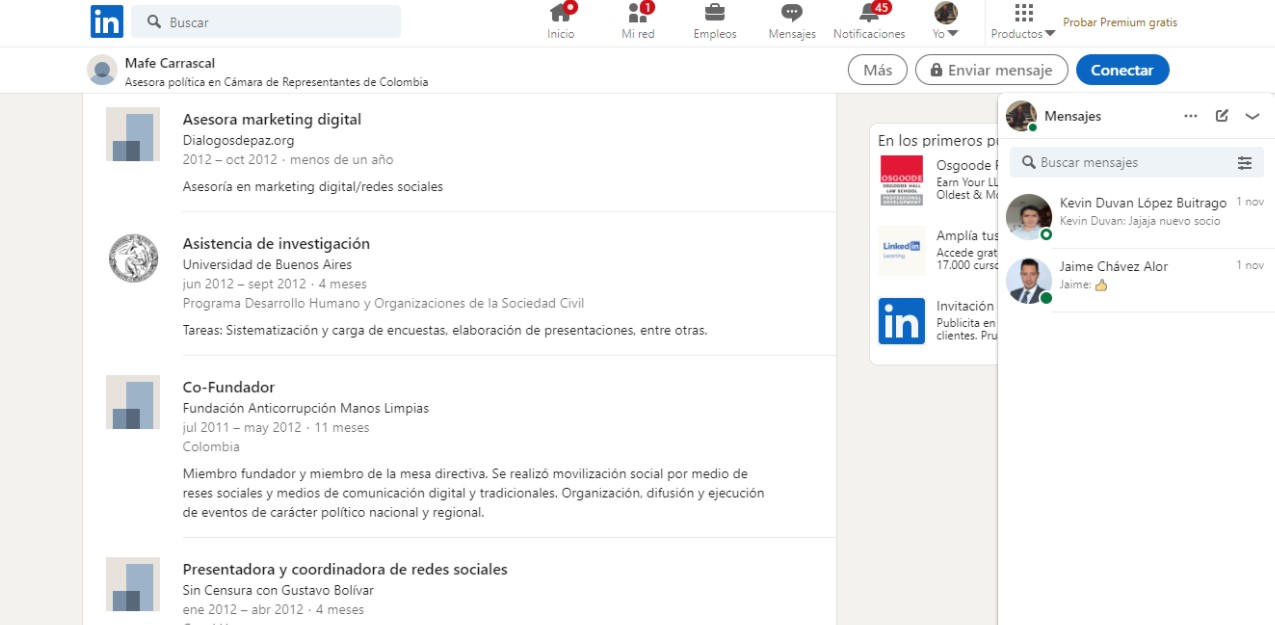
Task: Click the LinkedIn logo
Action: pyautogui.click(x=106, y=21)
